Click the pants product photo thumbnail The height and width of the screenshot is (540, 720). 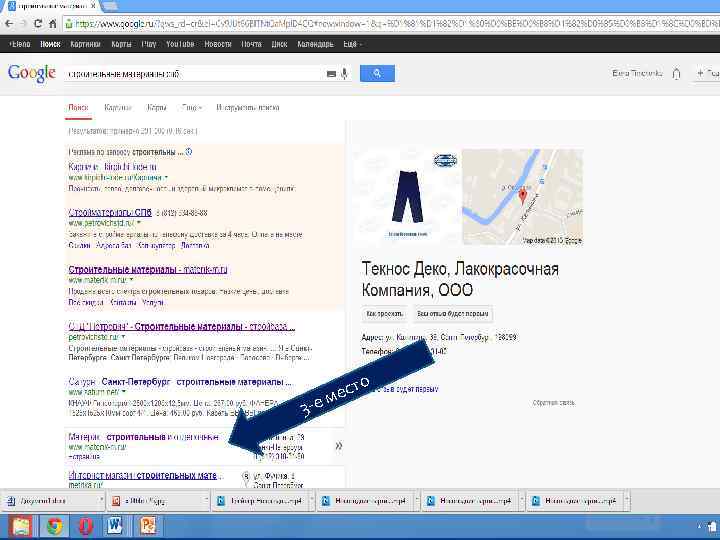[x=407, y=197]
